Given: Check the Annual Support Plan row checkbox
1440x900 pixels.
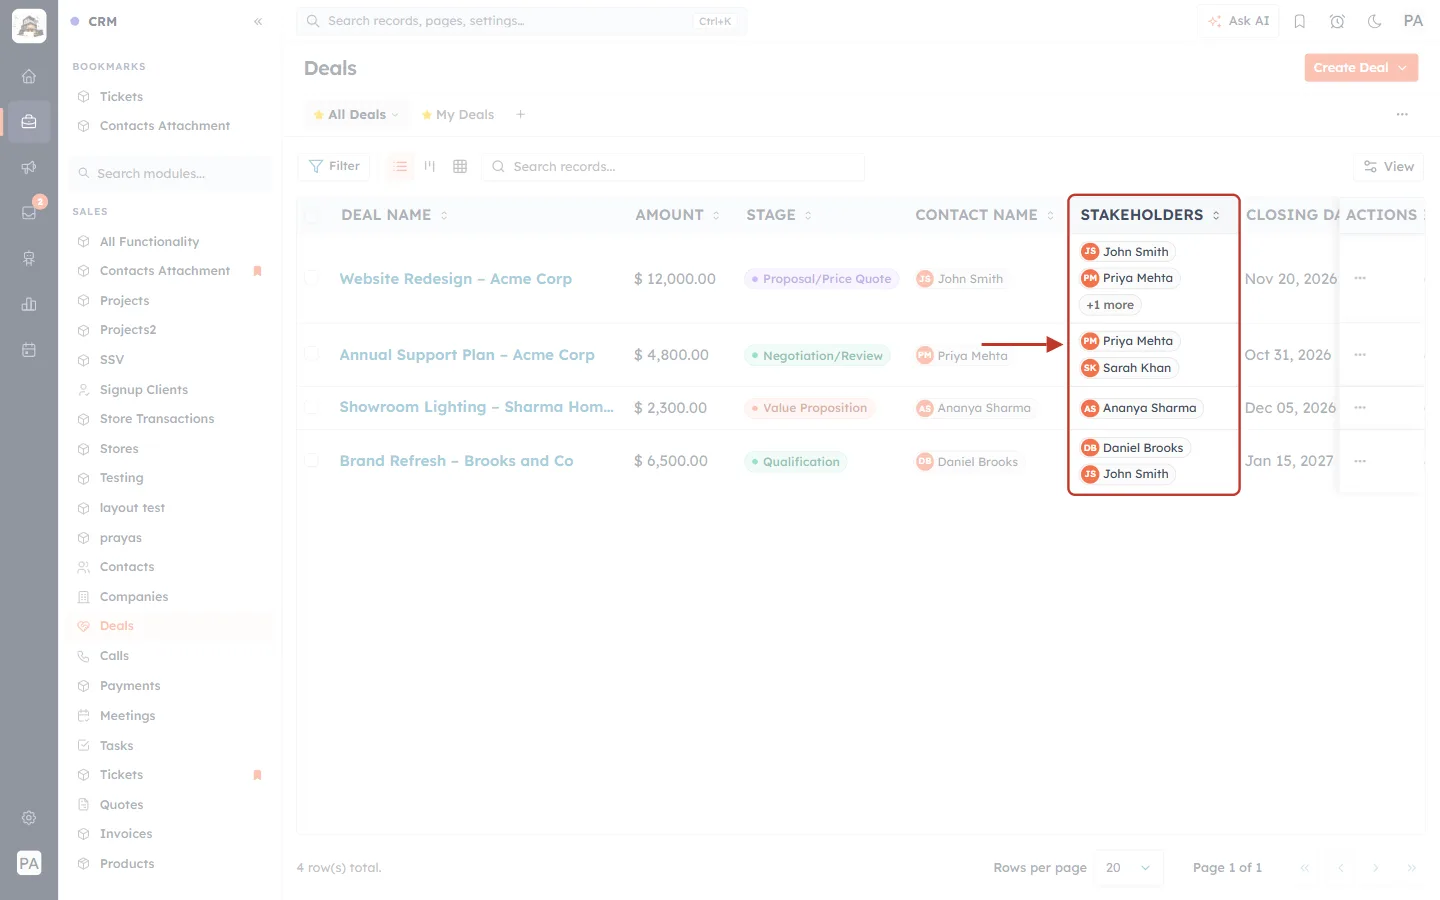Looking at the screenshot, I should tap(312, 354).
